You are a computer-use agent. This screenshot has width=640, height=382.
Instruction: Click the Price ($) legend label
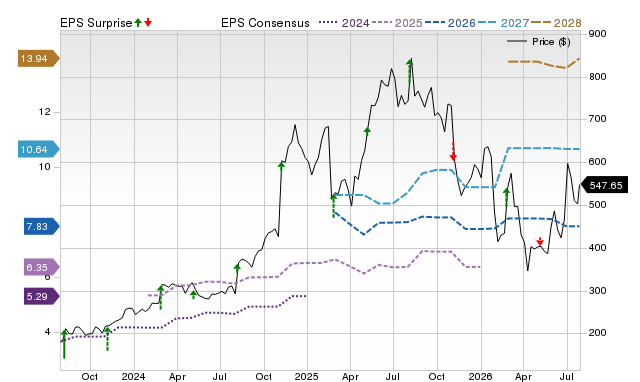(551, 42)
